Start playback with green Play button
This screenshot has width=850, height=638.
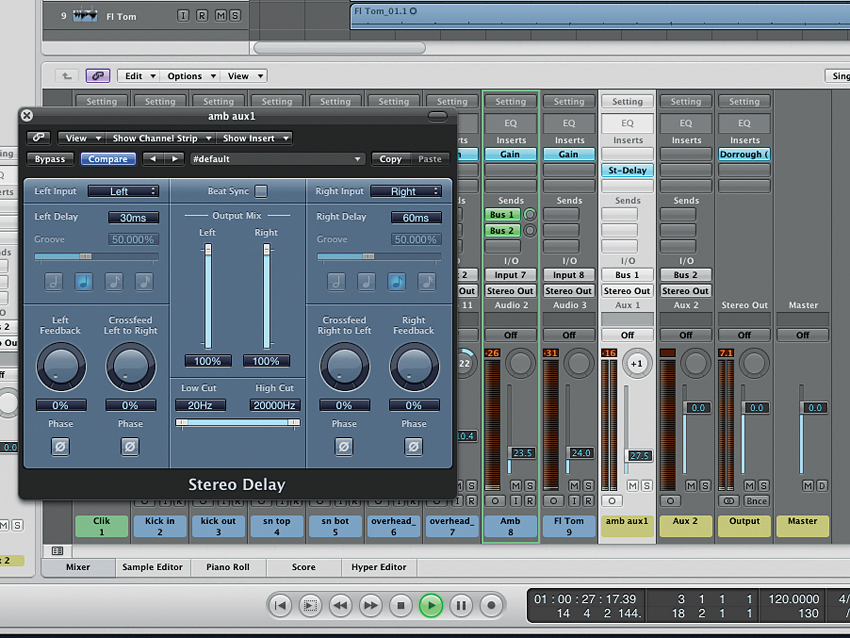coord(431,605)
